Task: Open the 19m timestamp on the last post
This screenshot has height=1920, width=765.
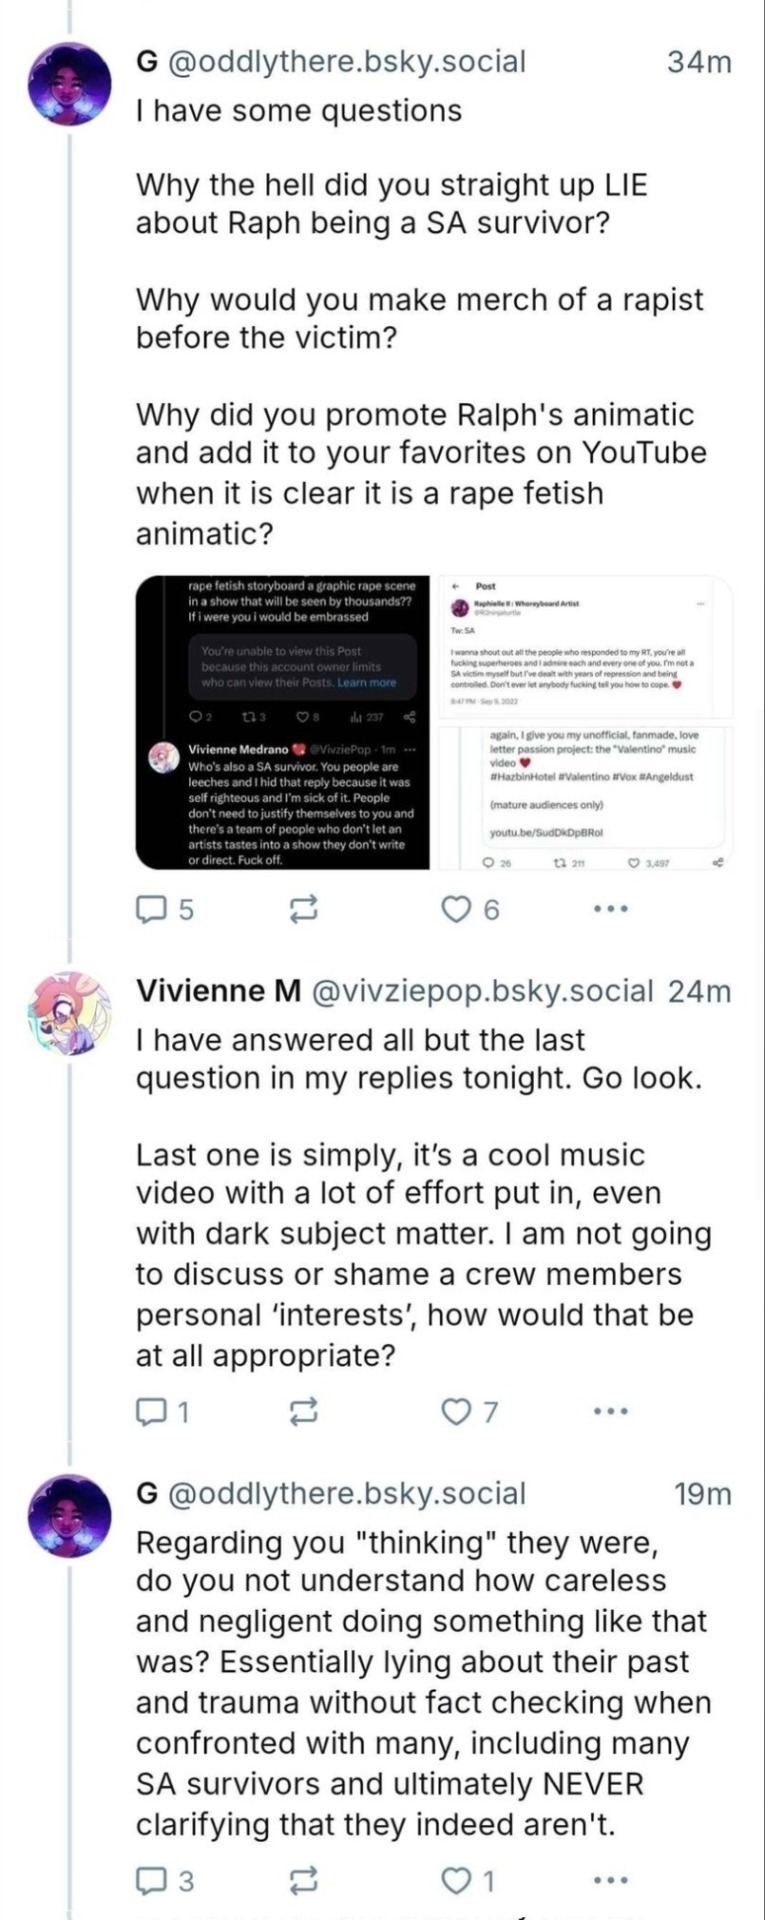Action: click(x=703, y=1494)
